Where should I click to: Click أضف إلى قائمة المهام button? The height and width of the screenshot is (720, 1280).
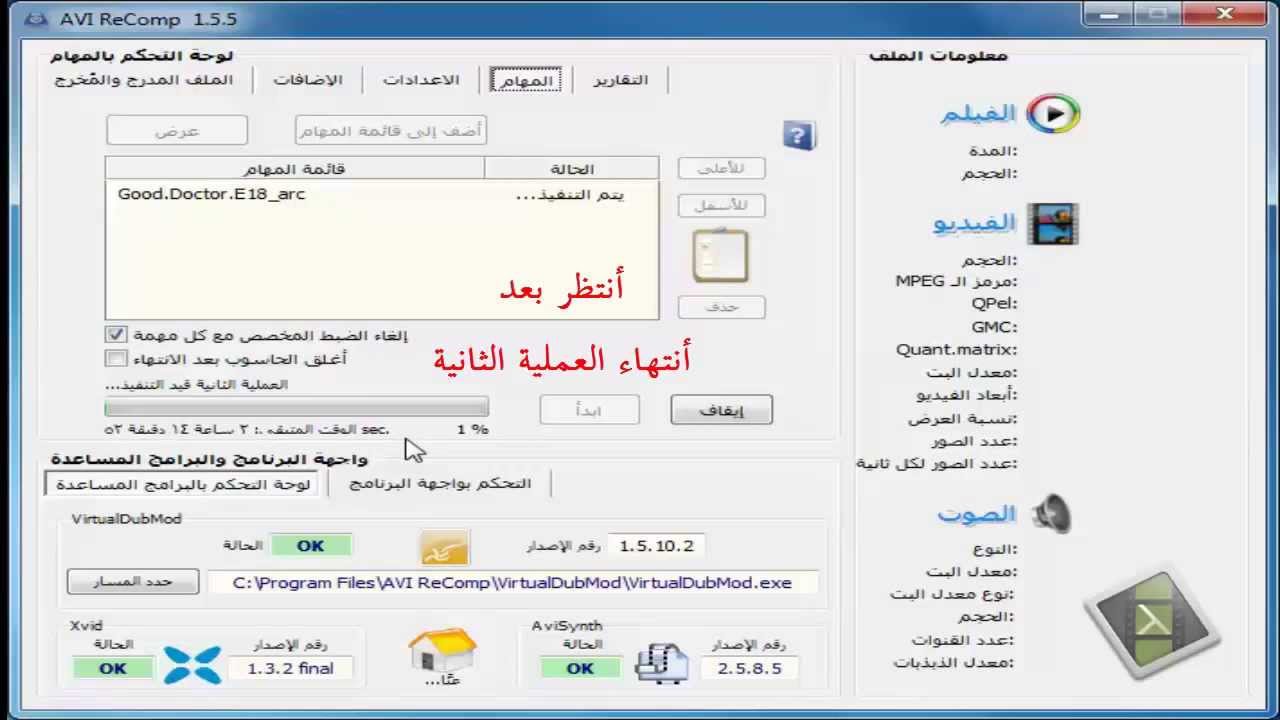click(x=391, y=131)
